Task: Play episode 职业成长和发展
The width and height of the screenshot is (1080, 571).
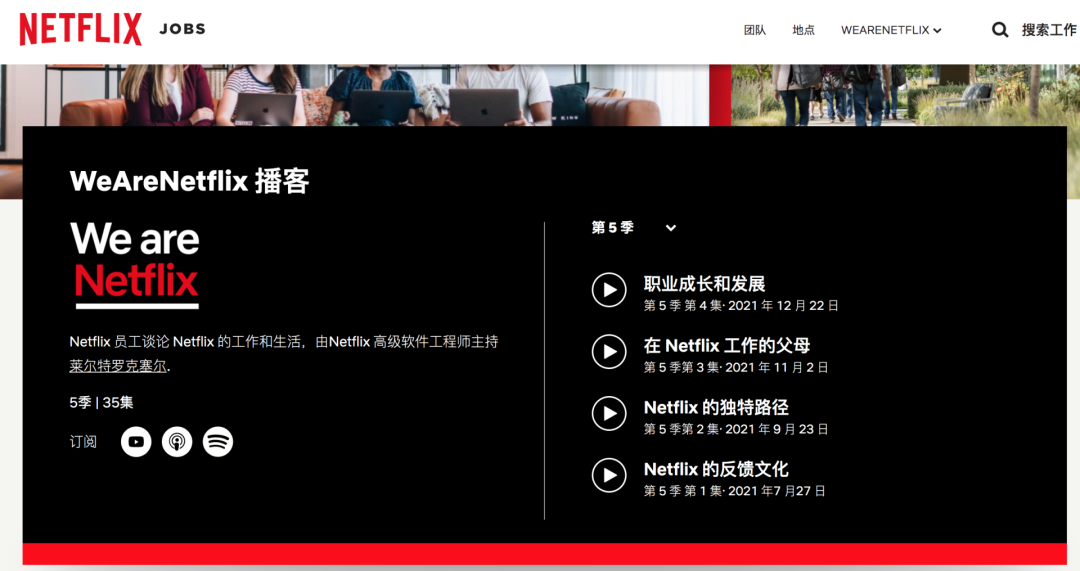Action: coord(609,290)
